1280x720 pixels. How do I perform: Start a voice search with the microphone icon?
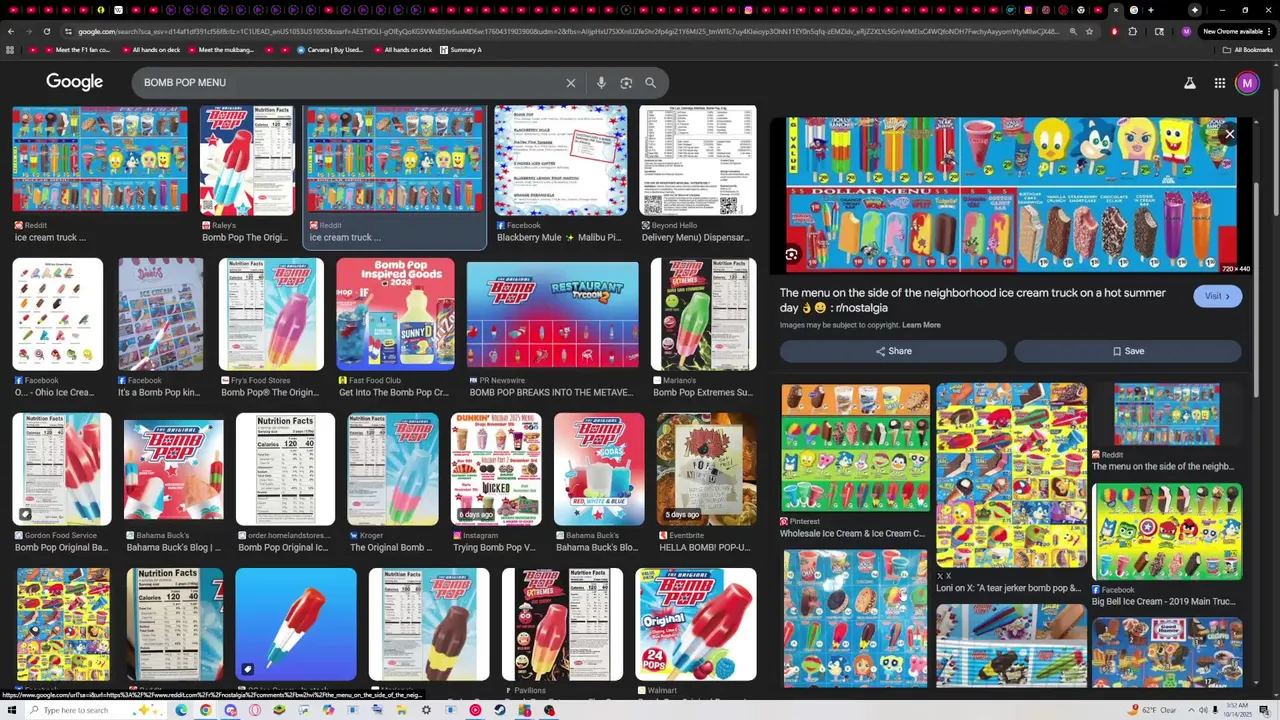601,83
